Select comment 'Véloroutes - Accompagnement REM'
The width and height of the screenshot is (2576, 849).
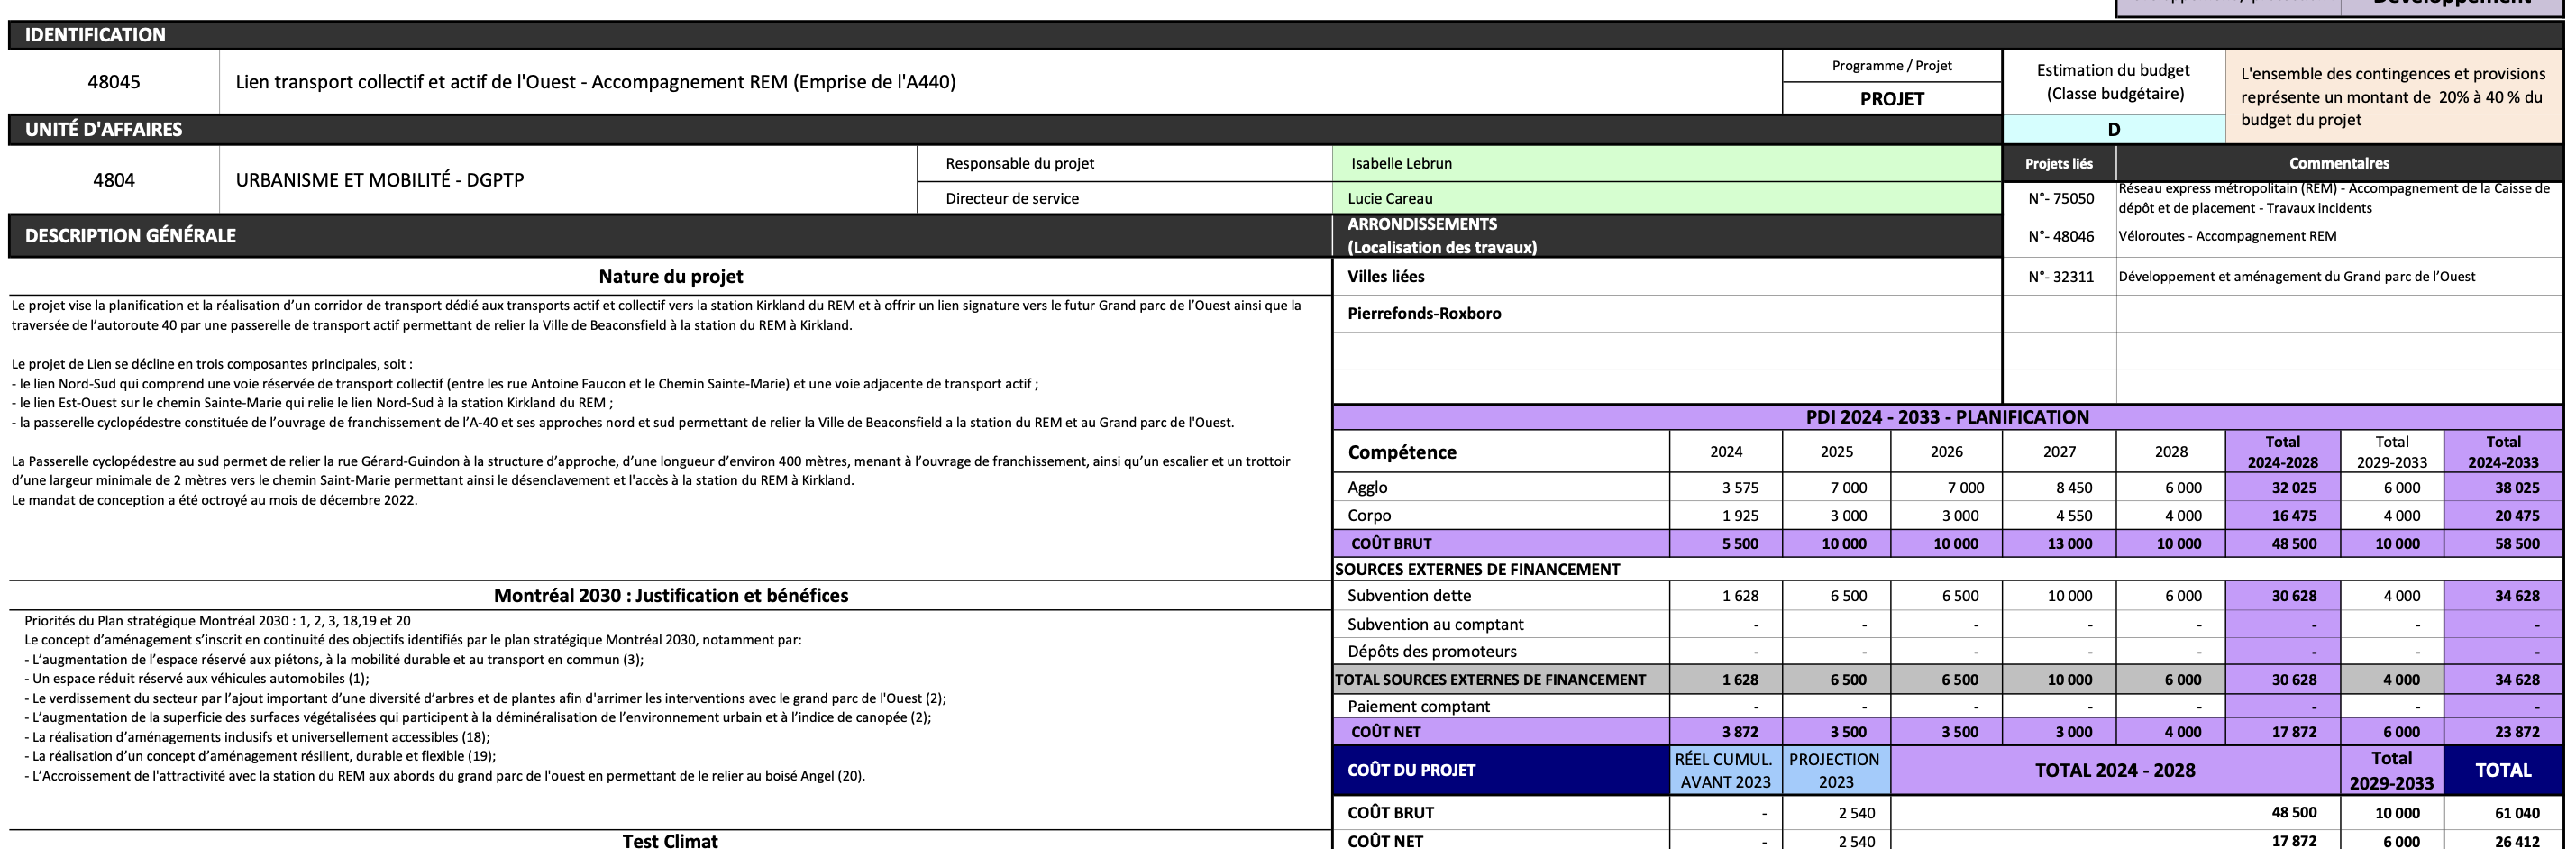2227,236
